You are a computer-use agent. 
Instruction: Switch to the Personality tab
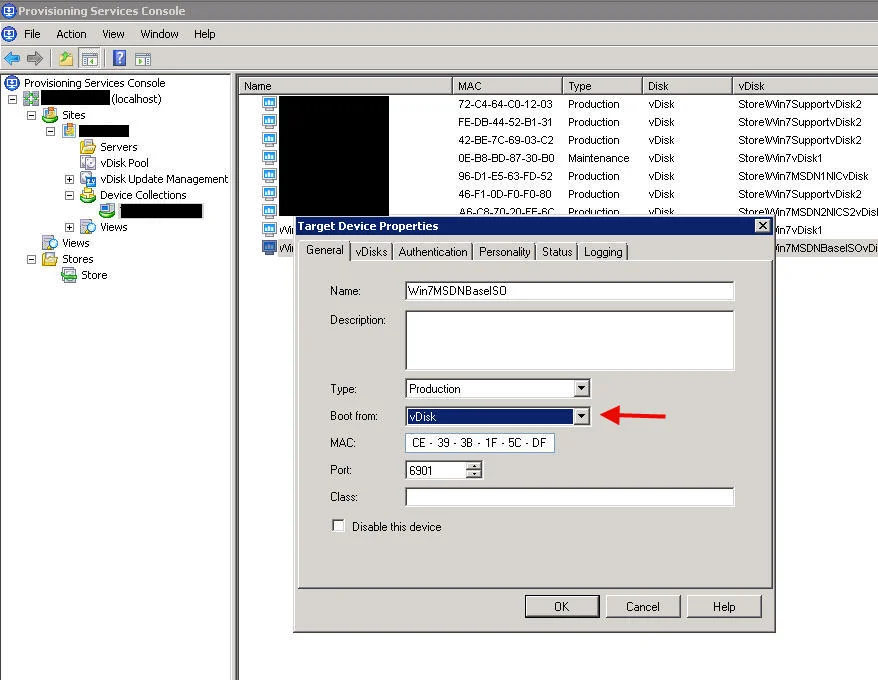(x=504, y=252)
